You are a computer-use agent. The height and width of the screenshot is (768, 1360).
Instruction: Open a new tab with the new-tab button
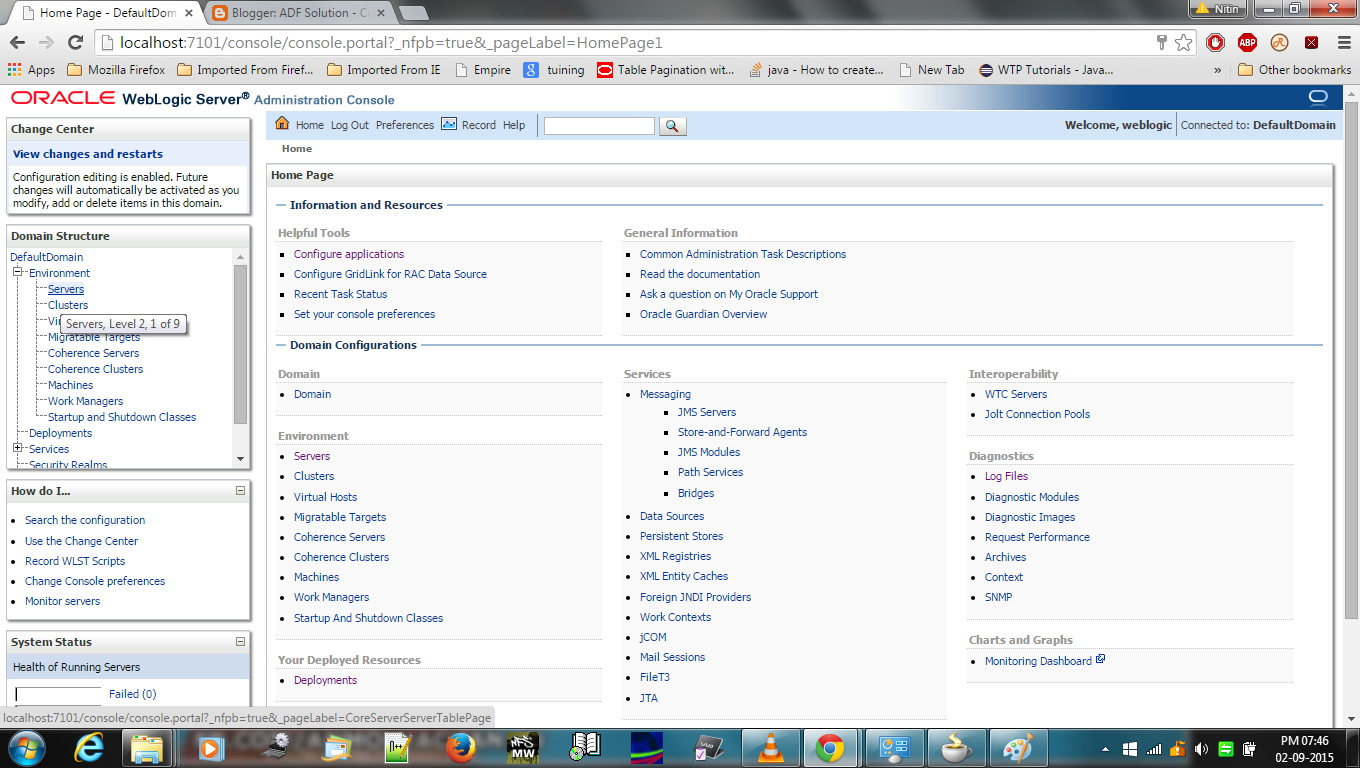click(x=413, y=13)
